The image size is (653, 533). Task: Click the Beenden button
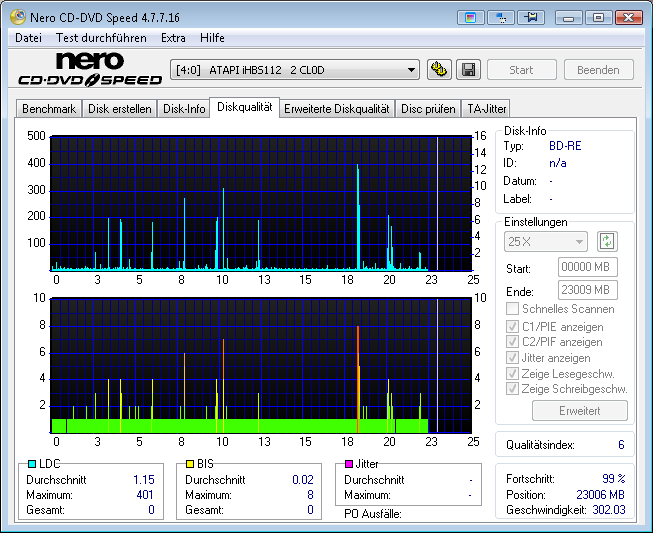(x=598, y=70)
